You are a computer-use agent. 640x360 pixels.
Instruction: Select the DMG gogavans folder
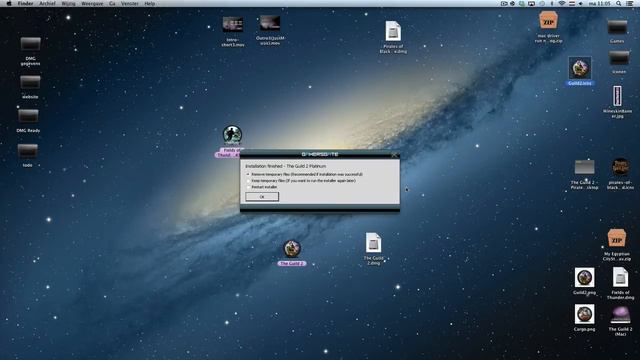[30, 45]
